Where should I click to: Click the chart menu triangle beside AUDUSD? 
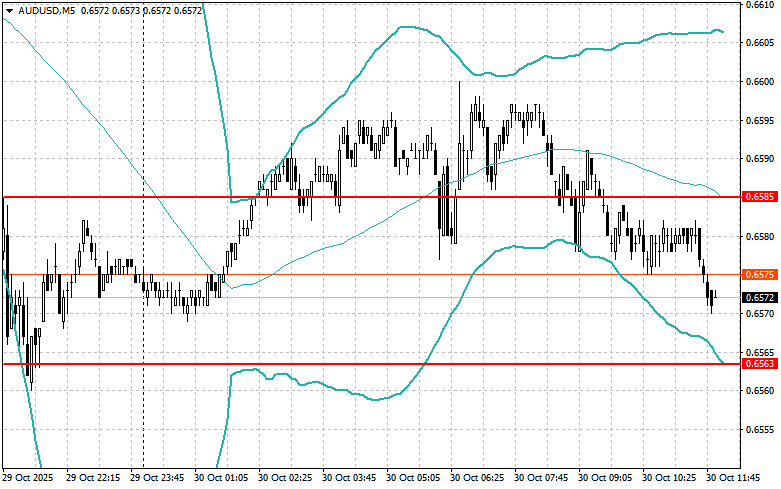tap(9, 10)
